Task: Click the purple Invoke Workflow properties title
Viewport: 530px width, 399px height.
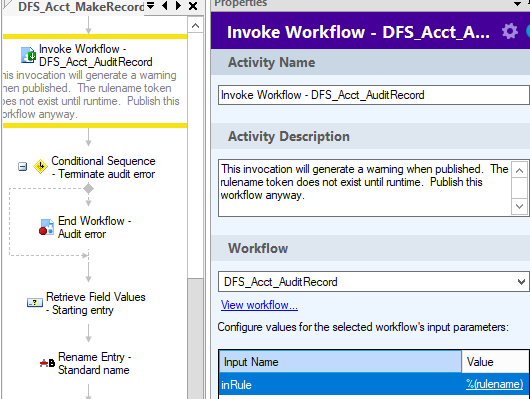Action: tap(358, 32)
